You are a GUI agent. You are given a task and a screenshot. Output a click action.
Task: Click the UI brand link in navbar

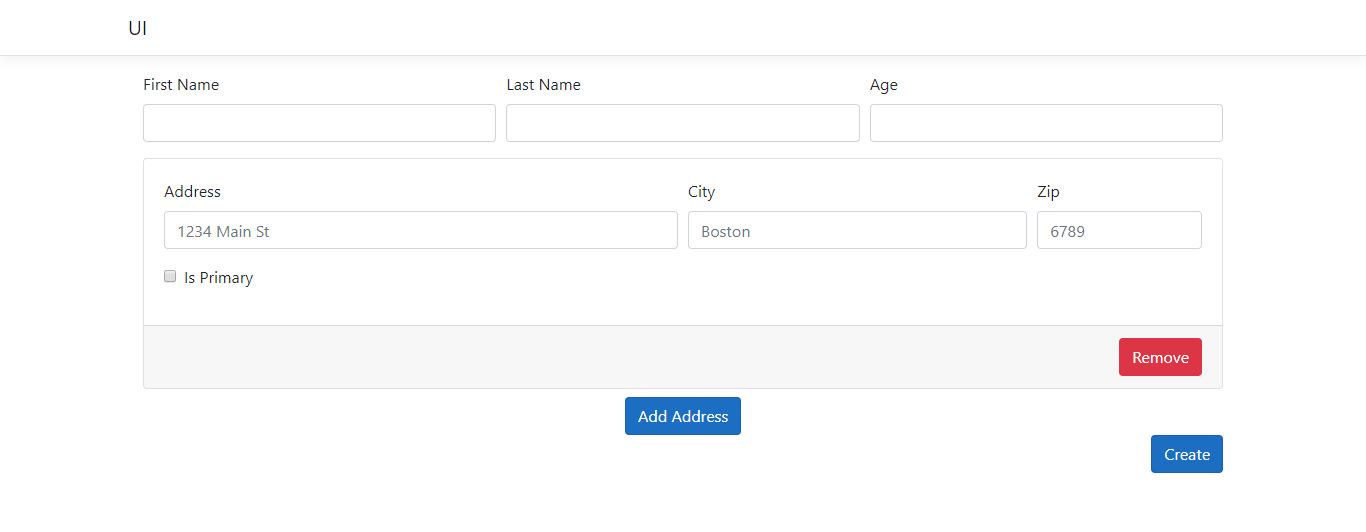[x=138, y=28]
